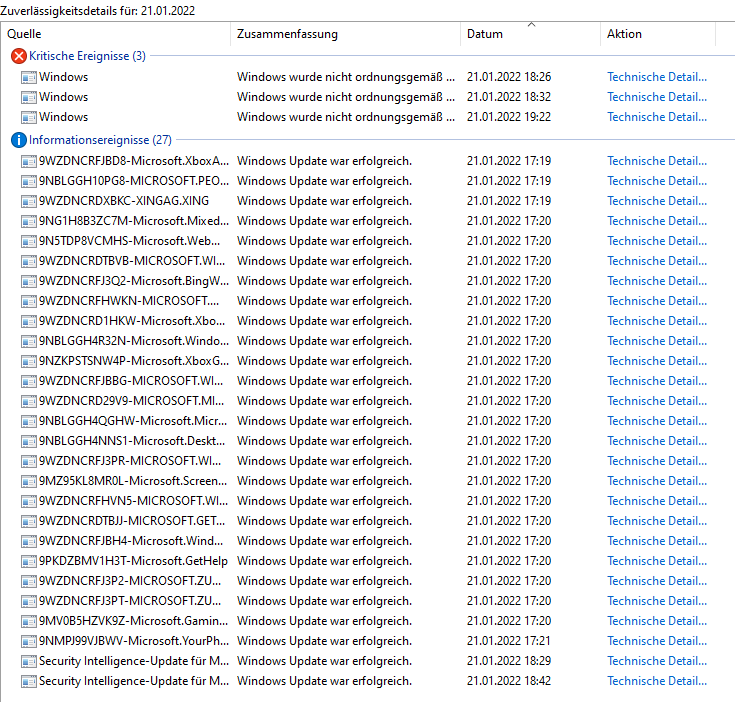This screenshot has height=702, width=735.
Task: Select the 9WZDNCRFHVN5-MICROSOFT.WI source entry
Action: tap(134, 501)
